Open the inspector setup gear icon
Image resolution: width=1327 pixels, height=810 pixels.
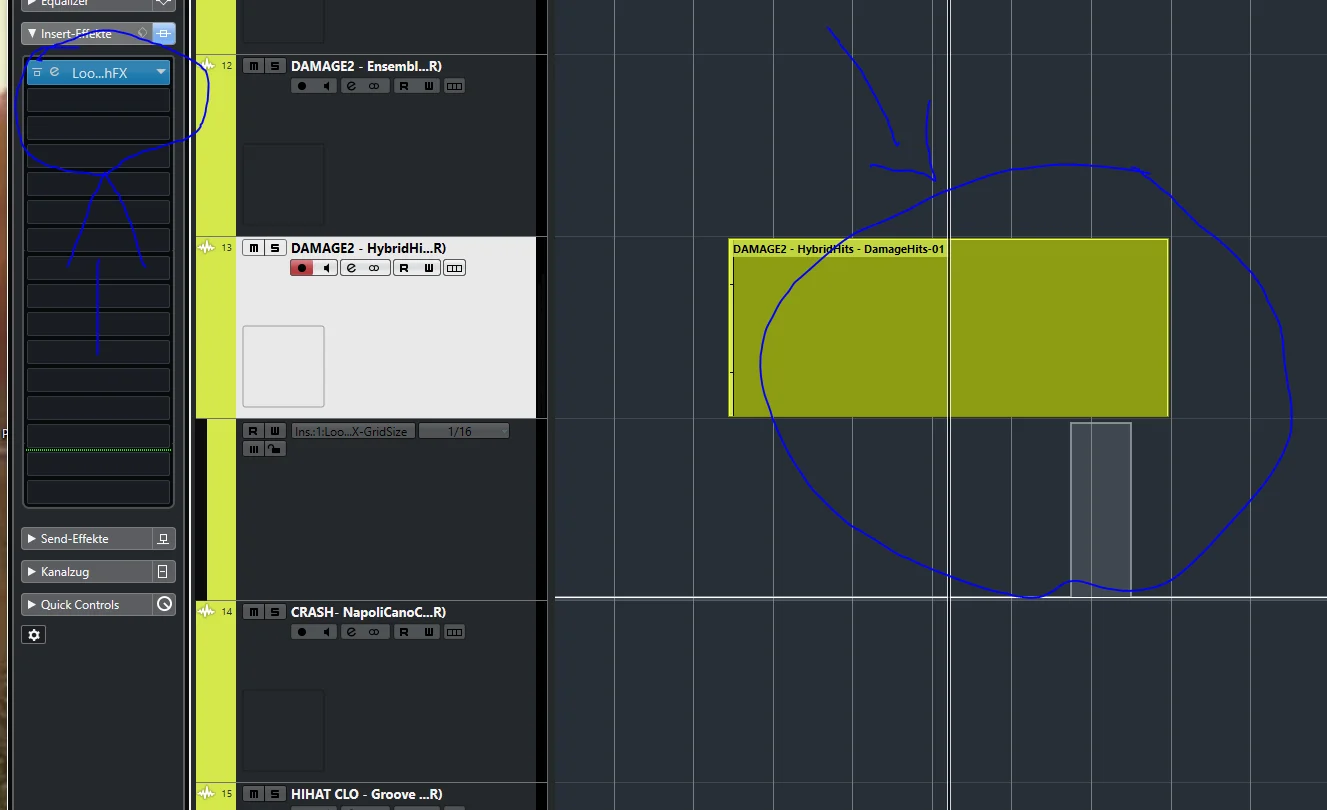point(35,635)
